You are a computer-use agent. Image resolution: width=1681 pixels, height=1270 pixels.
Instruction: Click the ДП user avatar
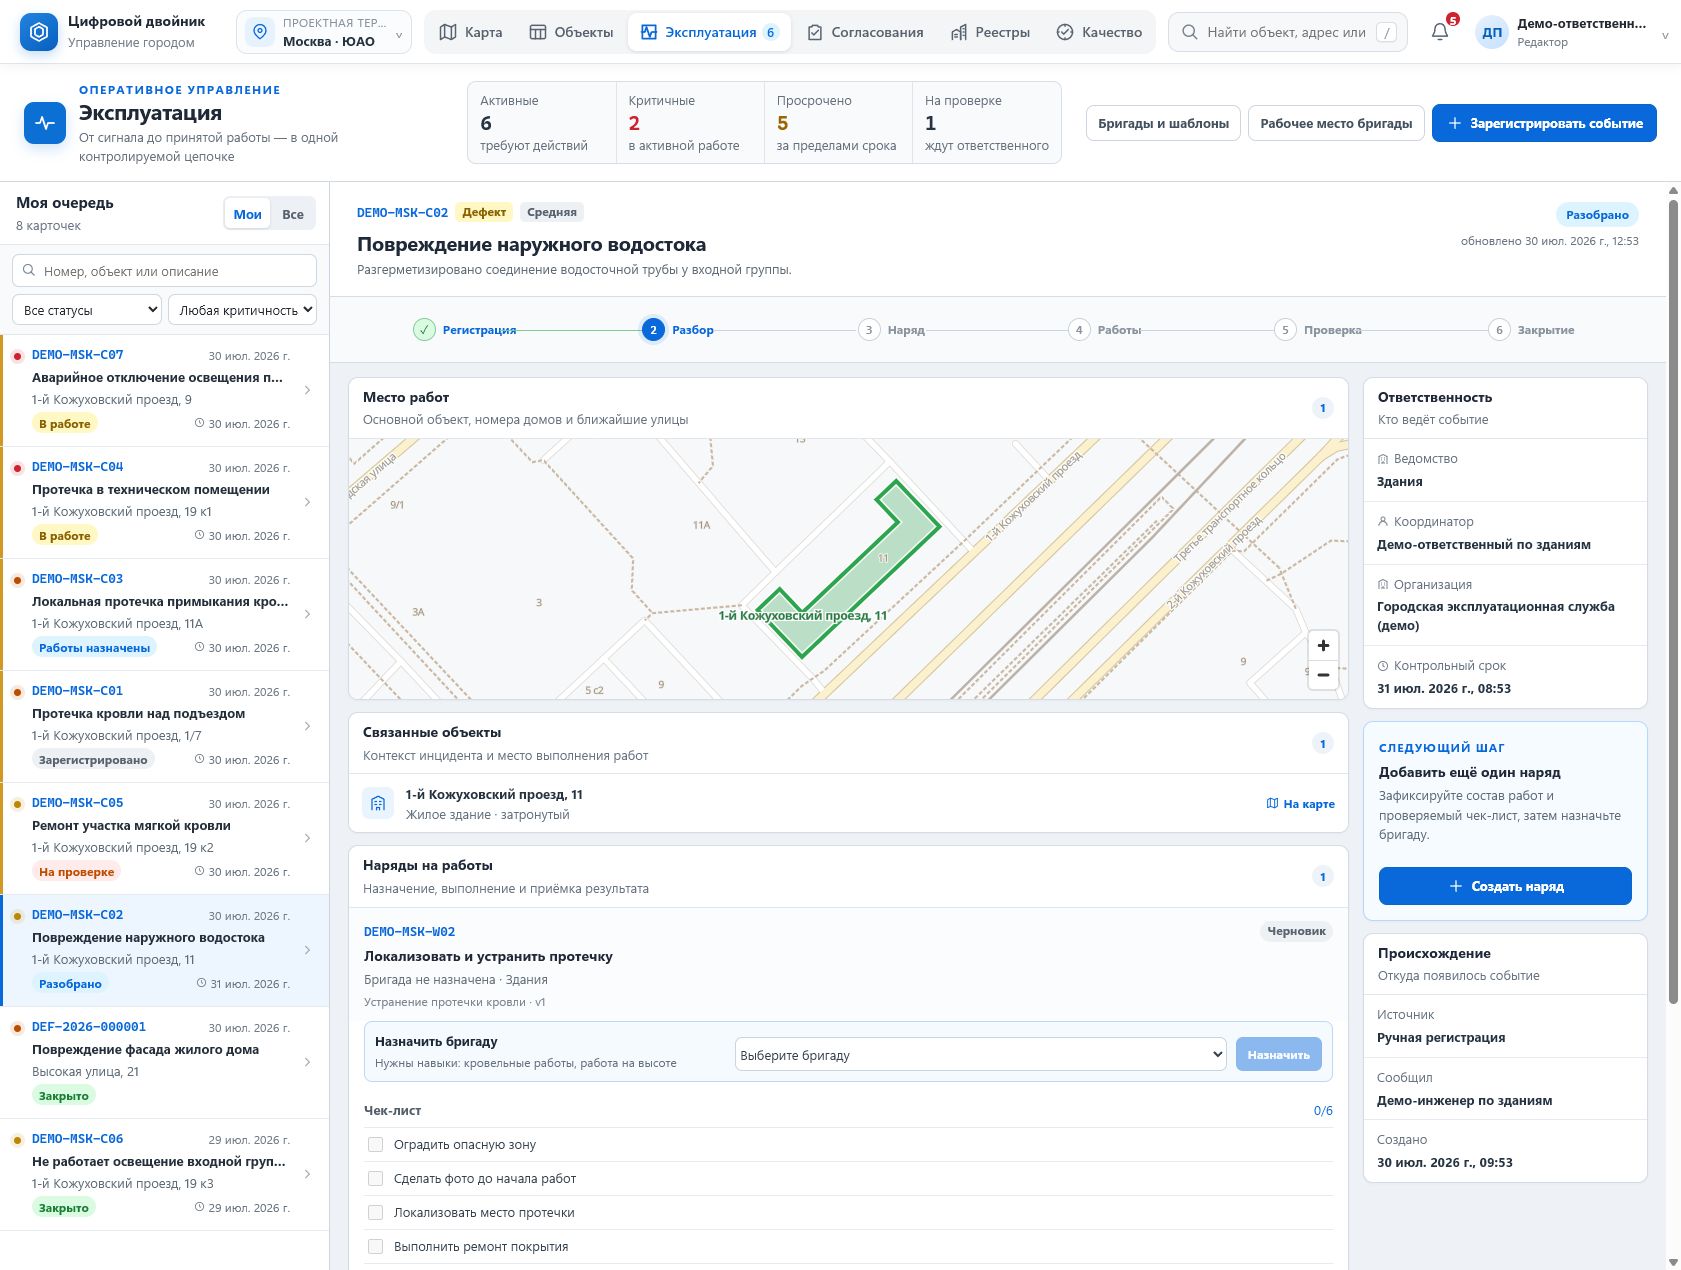pos(1491,32)
